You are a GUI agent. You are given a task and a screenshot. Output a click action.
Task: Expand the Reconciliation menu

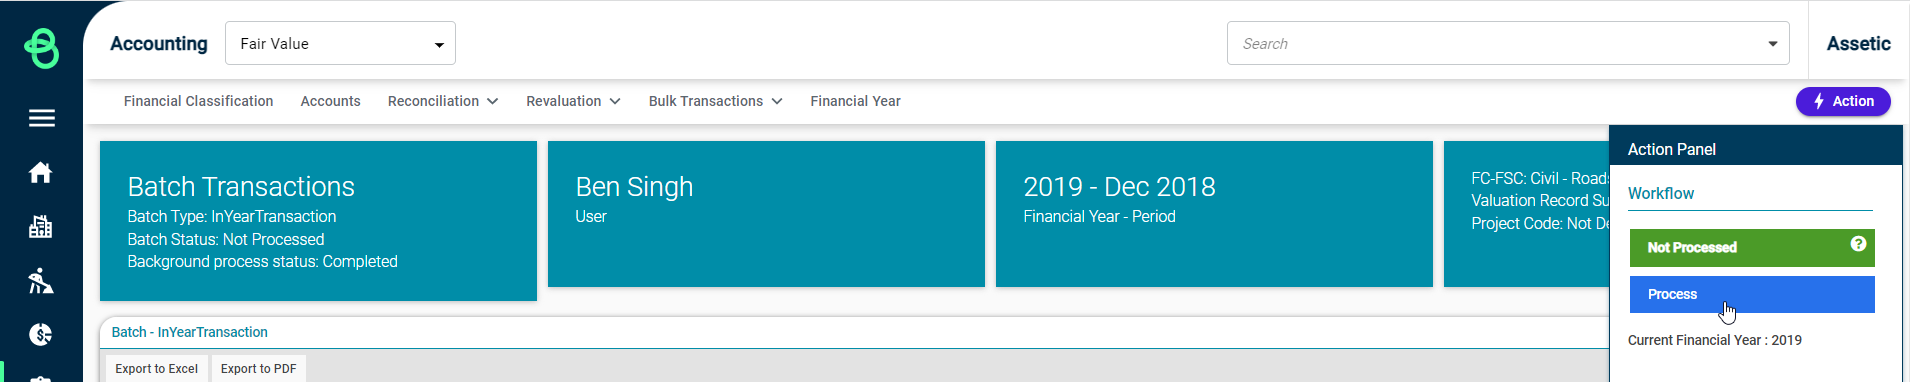[443, 101]
